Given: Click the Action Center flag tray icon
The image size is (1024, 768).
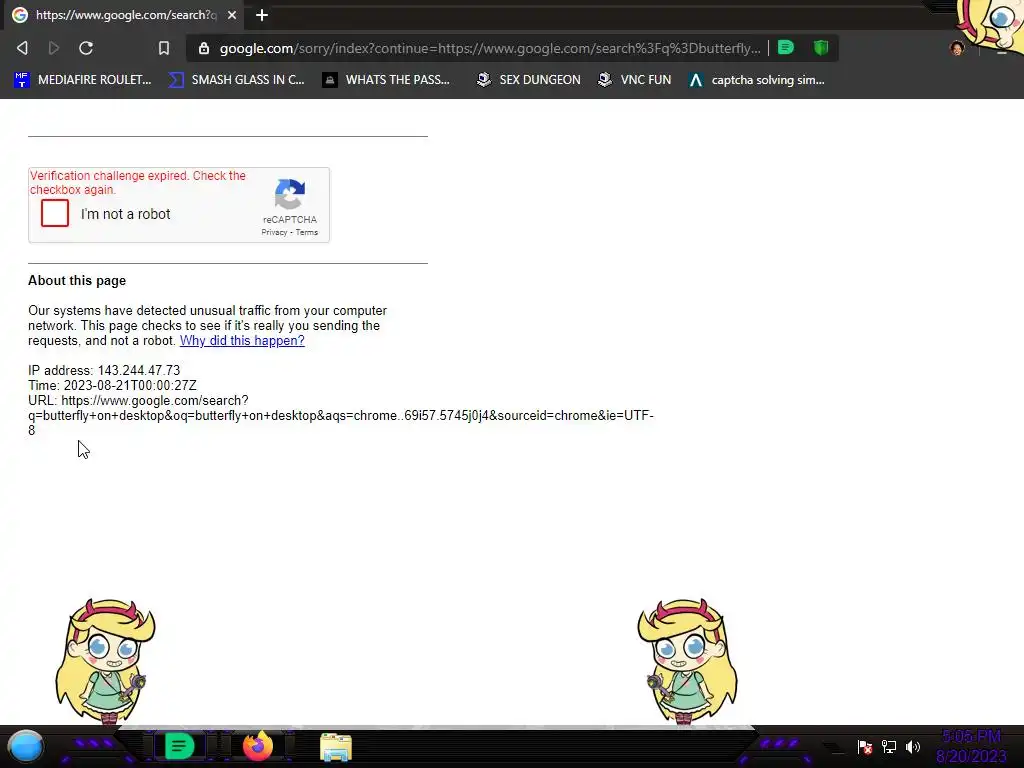Looking at the screenshot, I should click(x=865, y=746).
